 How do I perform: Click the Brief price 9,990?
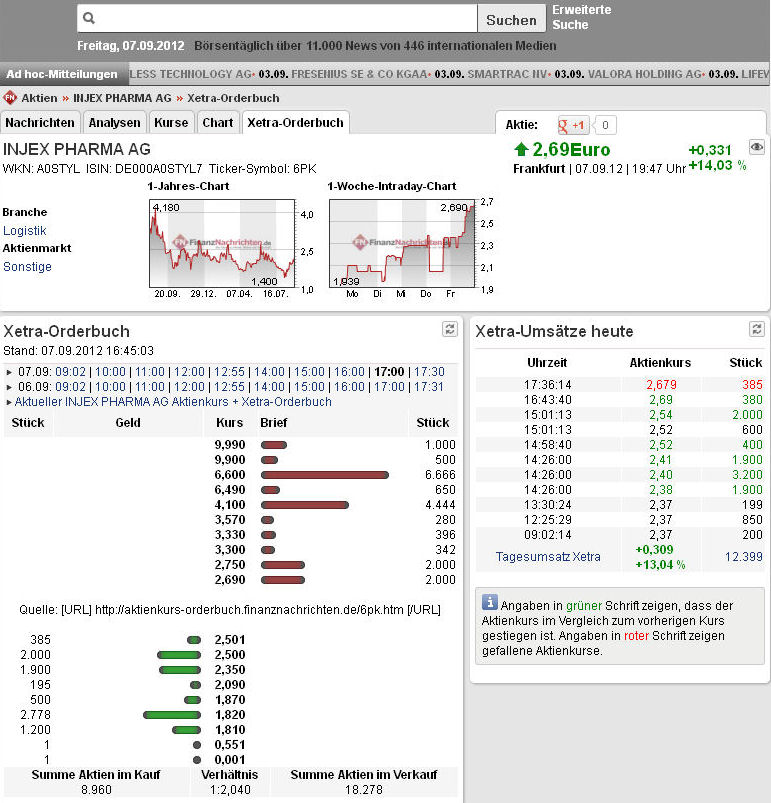point(230,445)
